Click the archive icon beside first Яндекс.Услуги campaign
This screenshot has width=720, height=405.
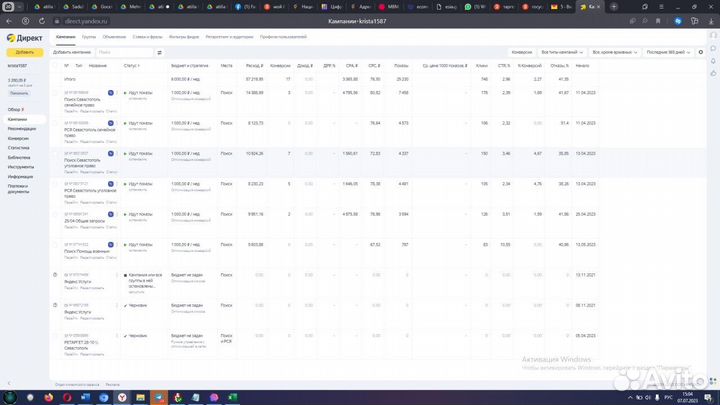[56, 274]
